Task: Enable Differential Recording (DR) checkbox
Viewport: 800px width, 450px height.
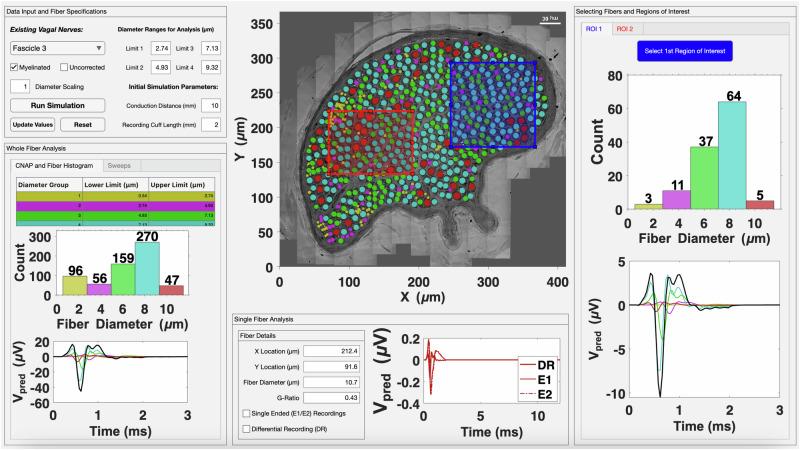Action: pos(246,429)
